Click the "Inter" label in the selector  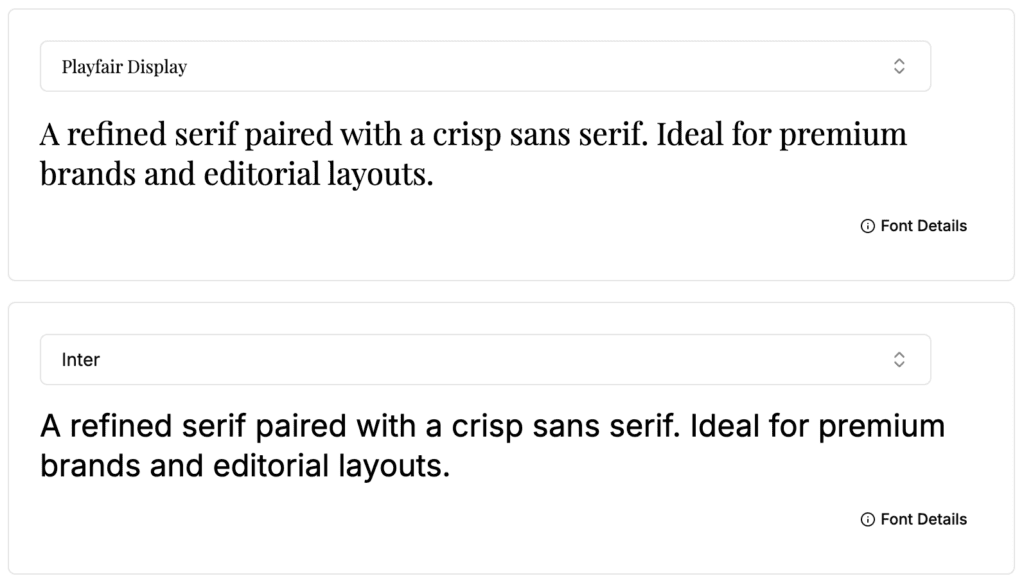(81, 360)
